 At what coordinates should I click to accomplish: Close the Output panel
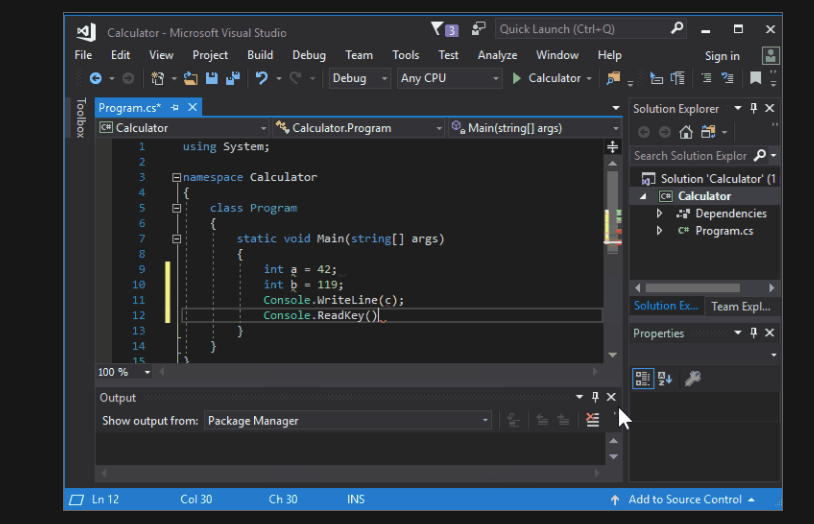point(612,397)
